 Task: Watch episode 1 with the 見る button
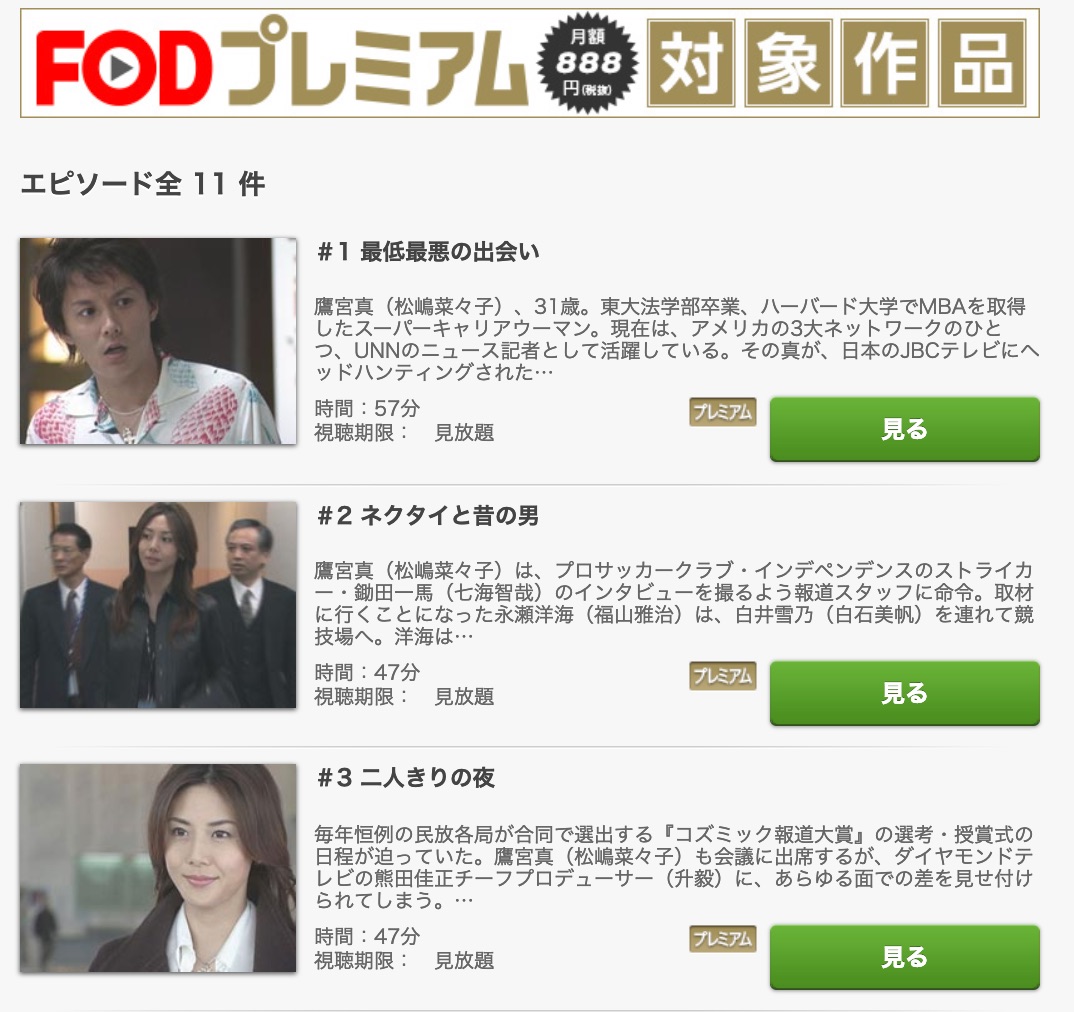(x=905, y=429)
